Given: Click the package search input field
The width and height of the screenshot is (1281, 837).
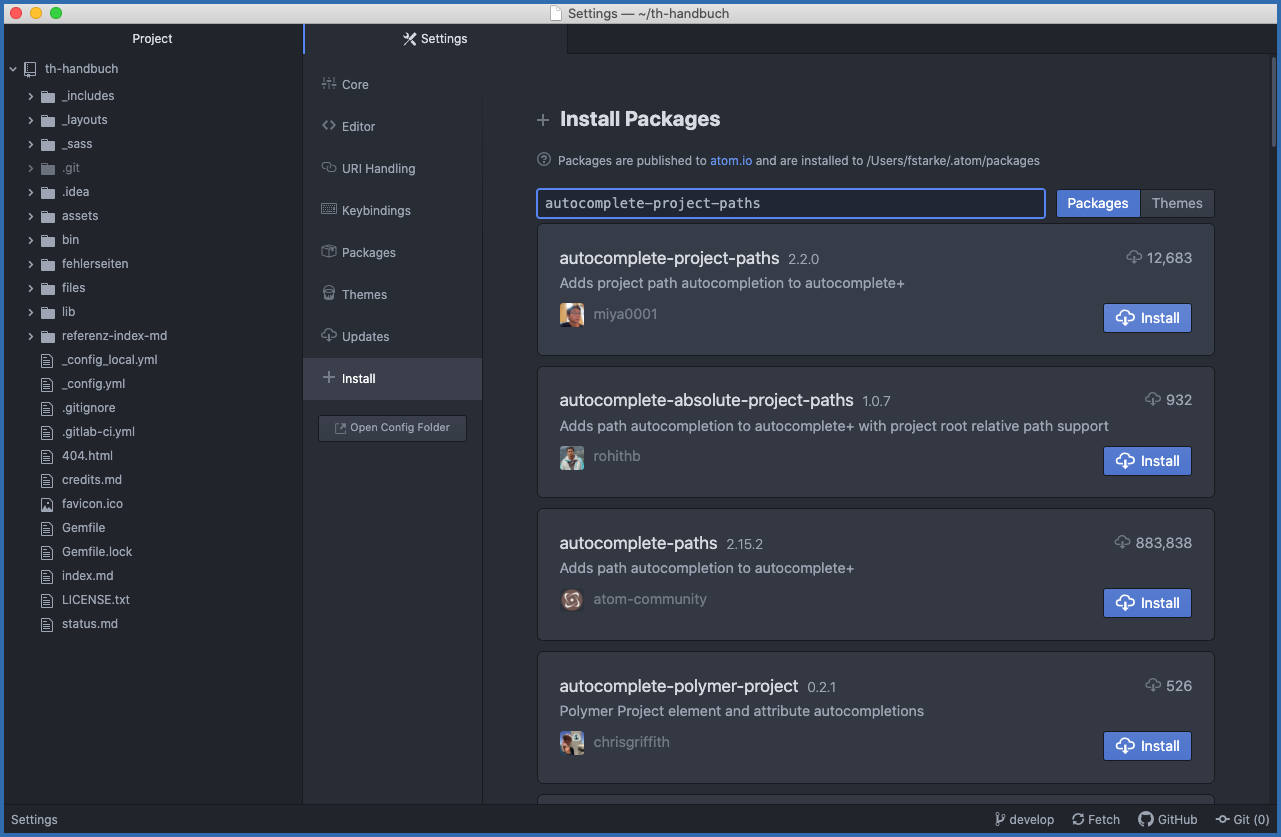Looking at the screenshot, I should click(790, 203).
